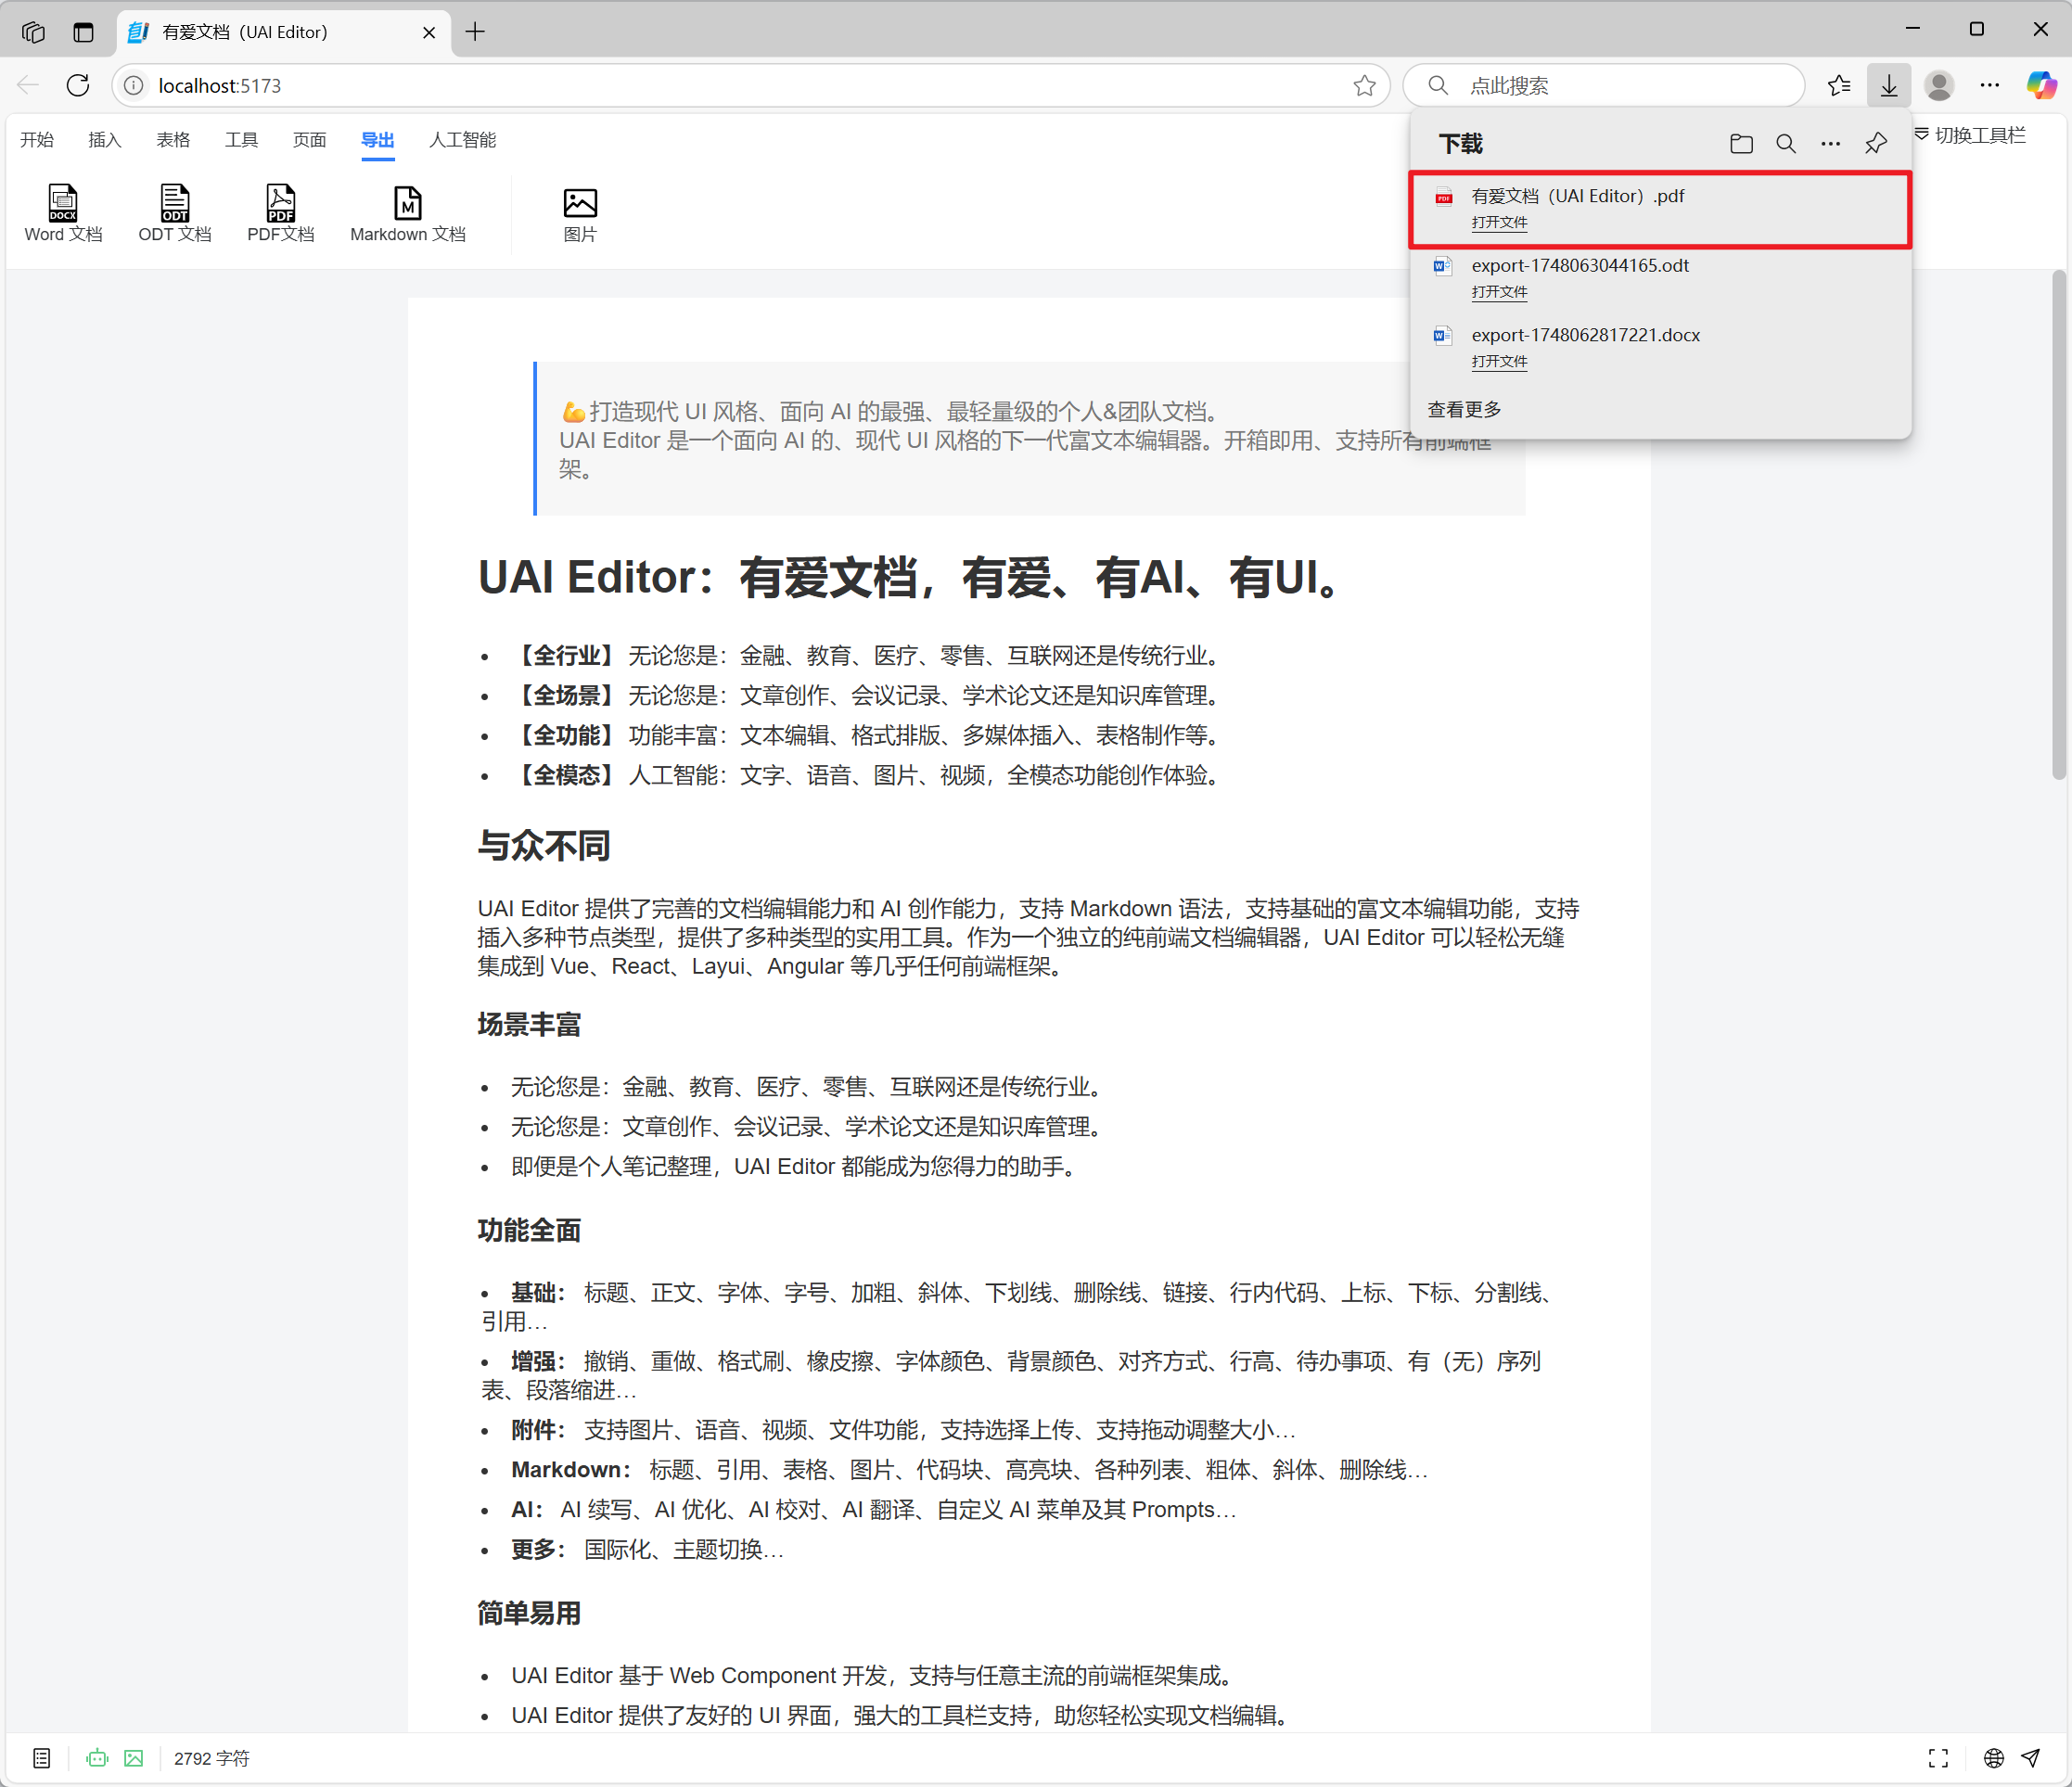Switch to the 插入 tab
This screenshot has height=1787, width=2072.
[x=105, y=140]
